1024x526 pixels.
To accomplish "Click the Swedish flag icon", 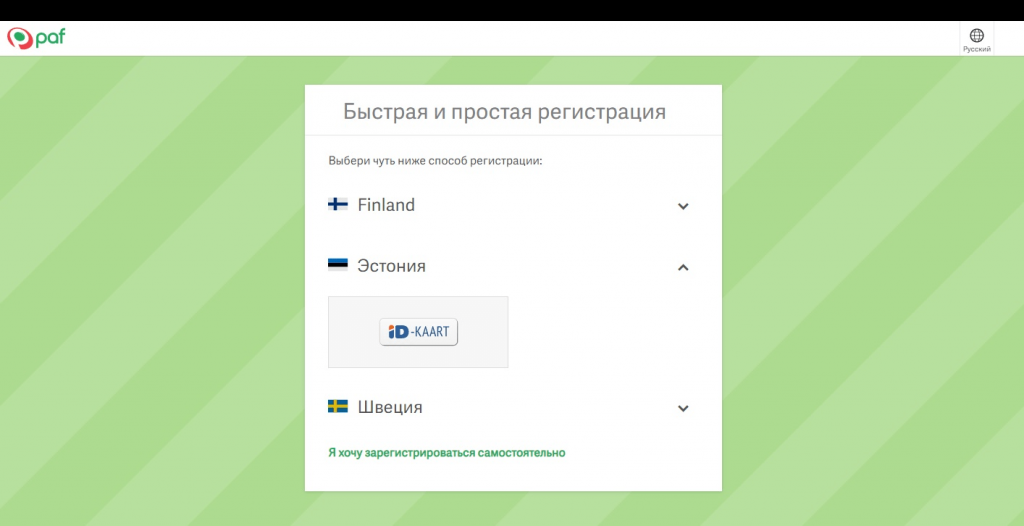I will (x=337, y=407).
